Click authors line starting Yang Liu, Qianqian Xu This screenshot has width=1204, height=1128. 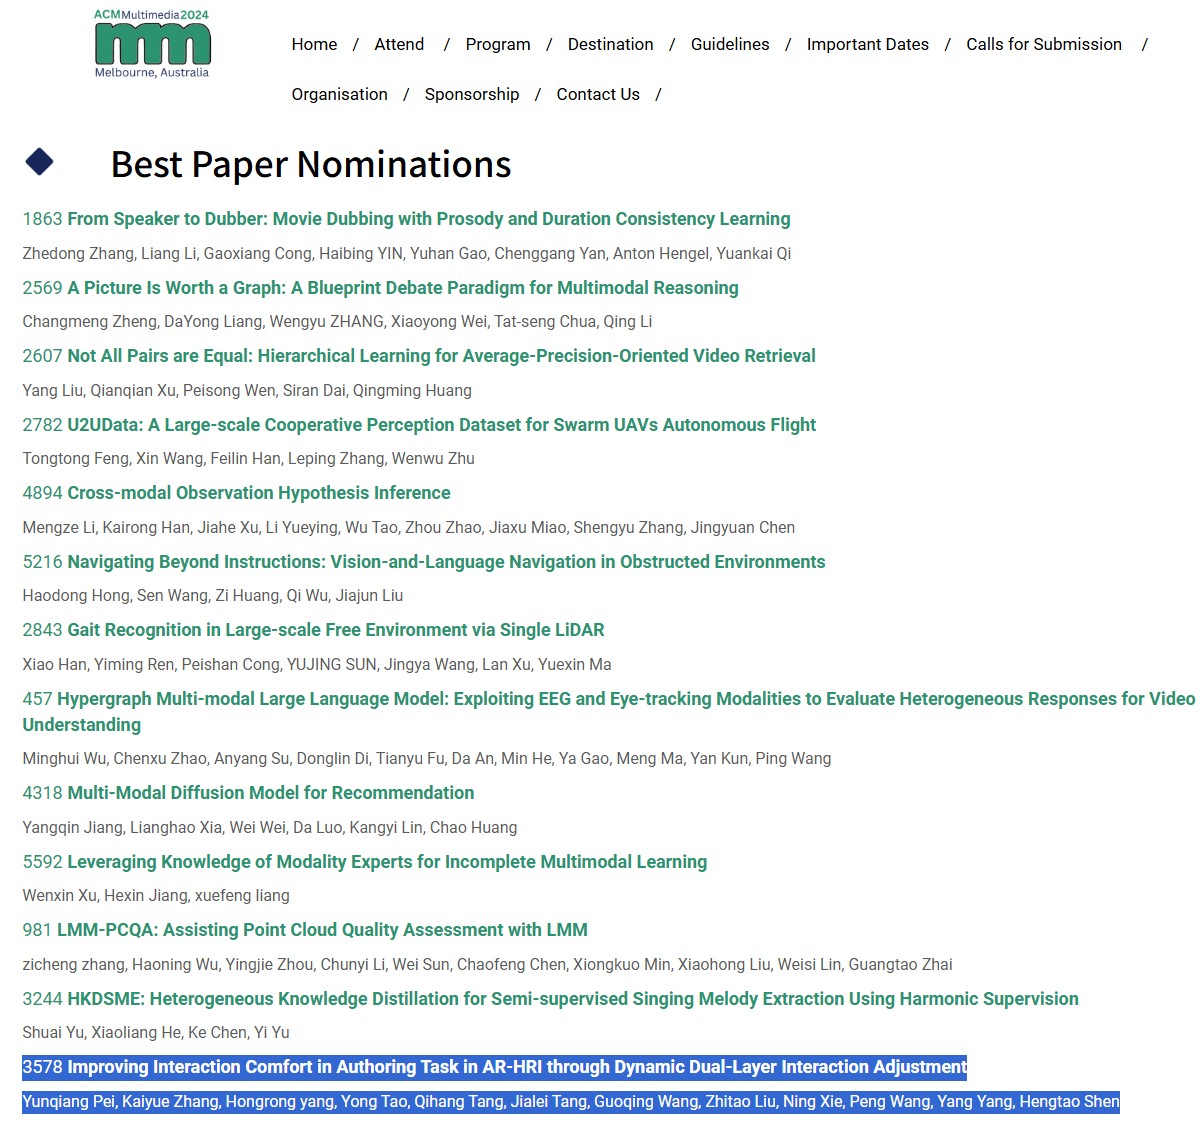[247, 391]
